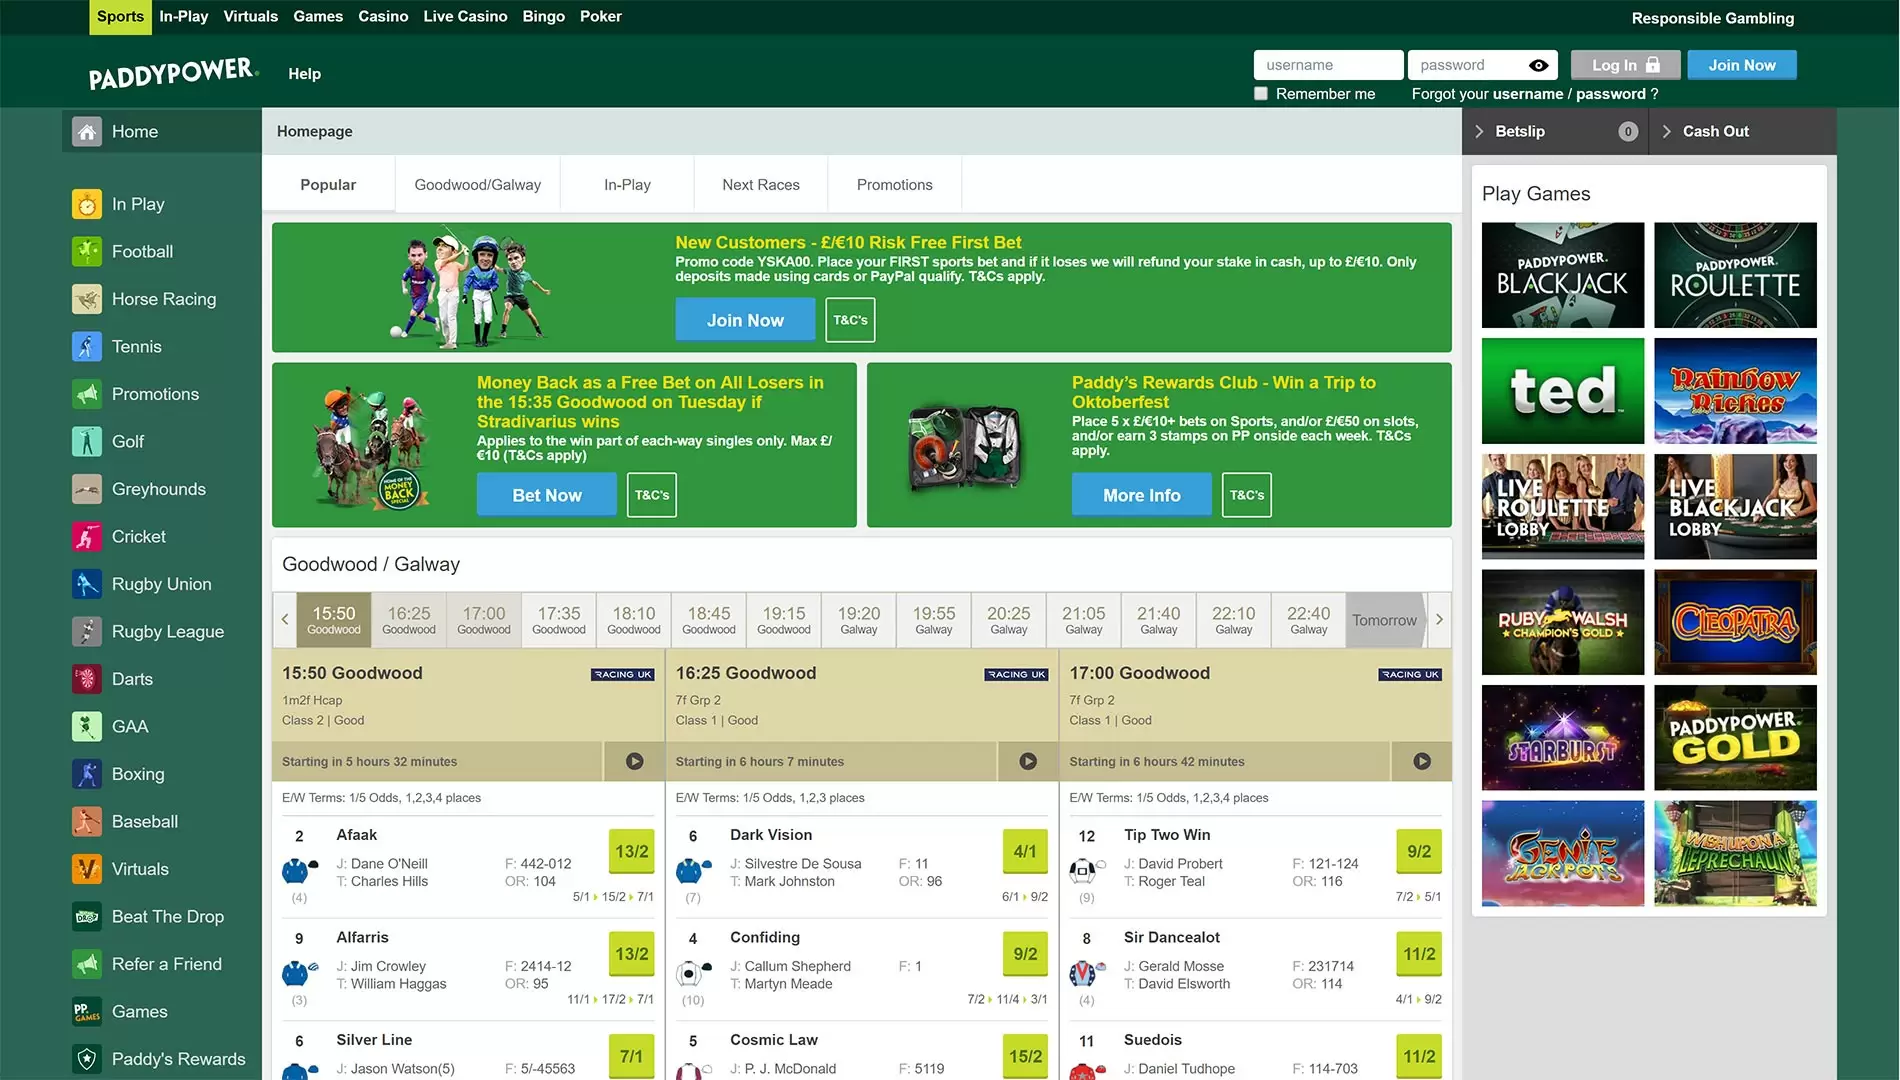1900x1080 pixels.
Task: Expand the Betslip panel
Action: coord(1556,132)
